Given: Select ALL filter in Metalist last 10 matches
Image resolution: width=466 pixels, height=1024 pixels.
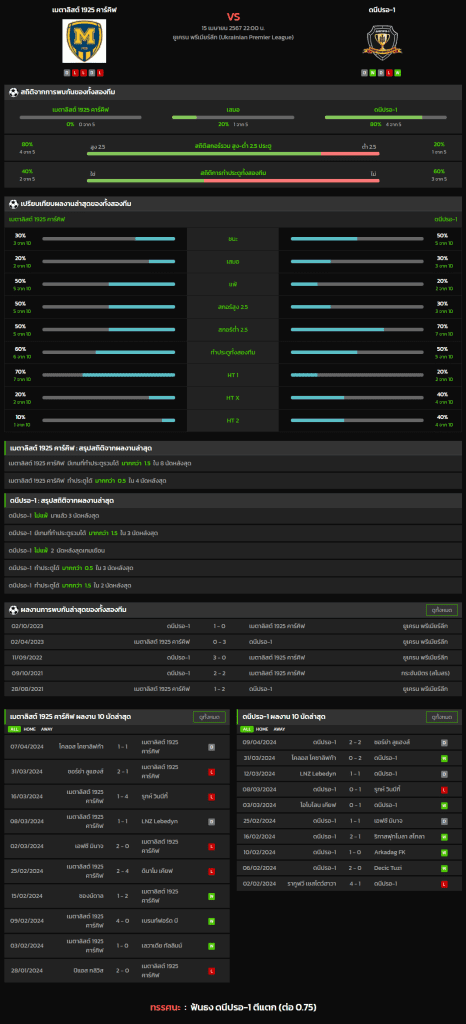Looking at the screenshot, I should click(x=14, y=729).
